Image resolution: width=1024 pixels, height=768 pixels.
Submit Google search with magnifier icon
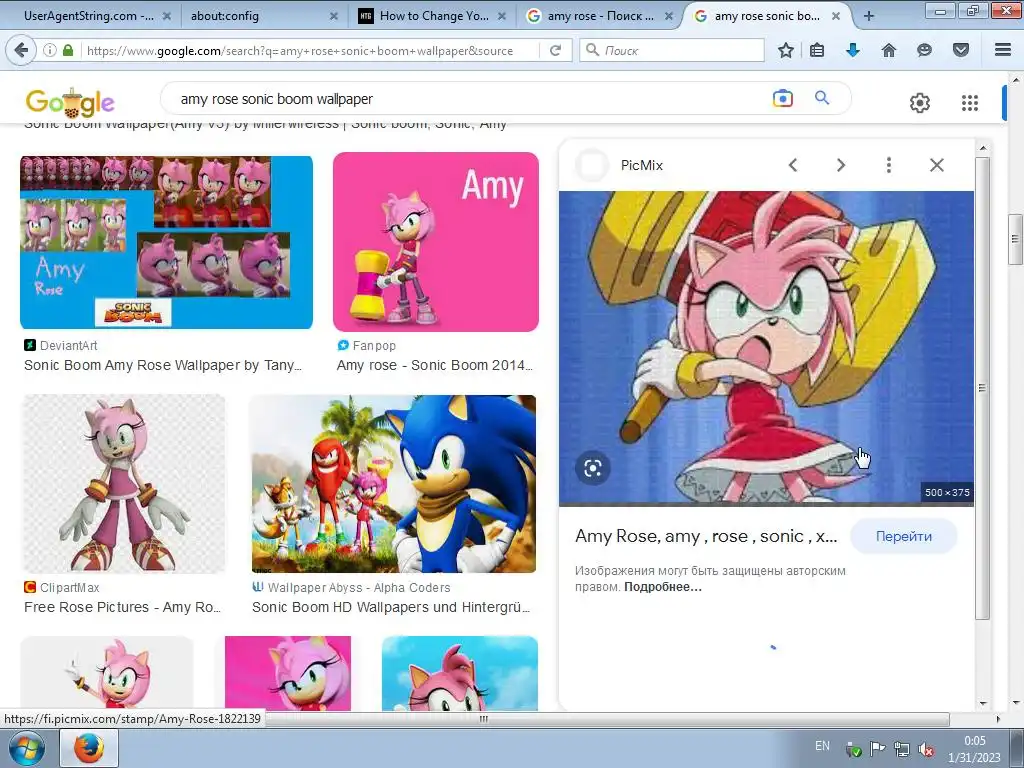[x=822, y=98]
